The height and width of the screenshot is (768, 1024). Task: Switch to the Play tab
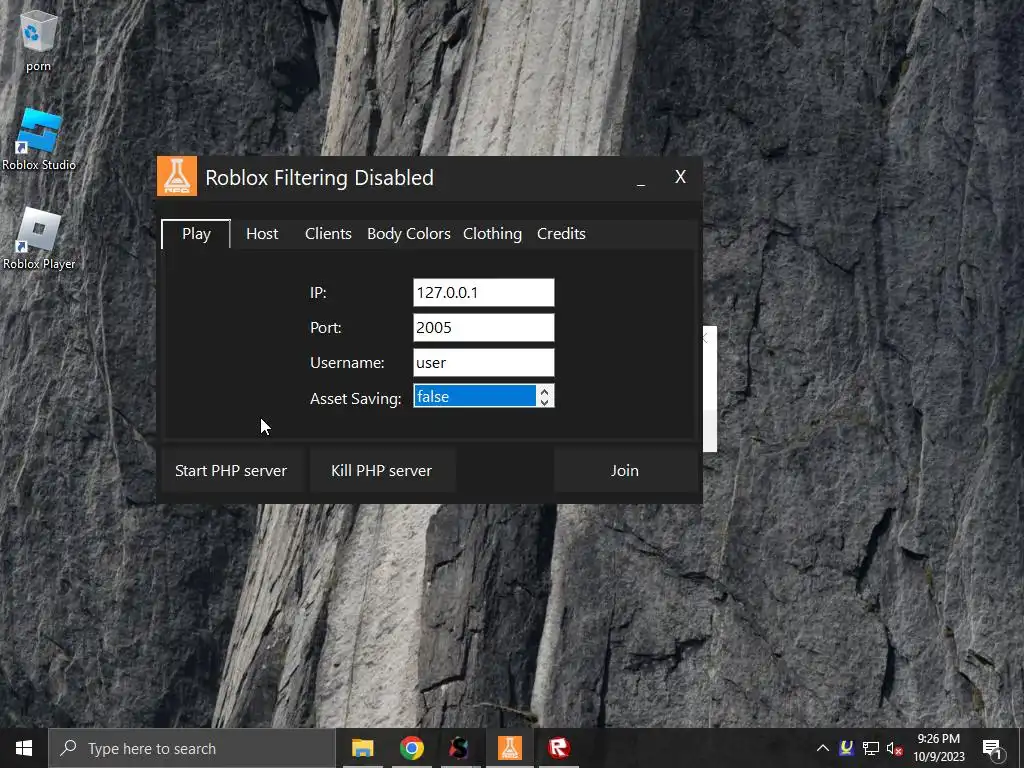coord(196,234)
